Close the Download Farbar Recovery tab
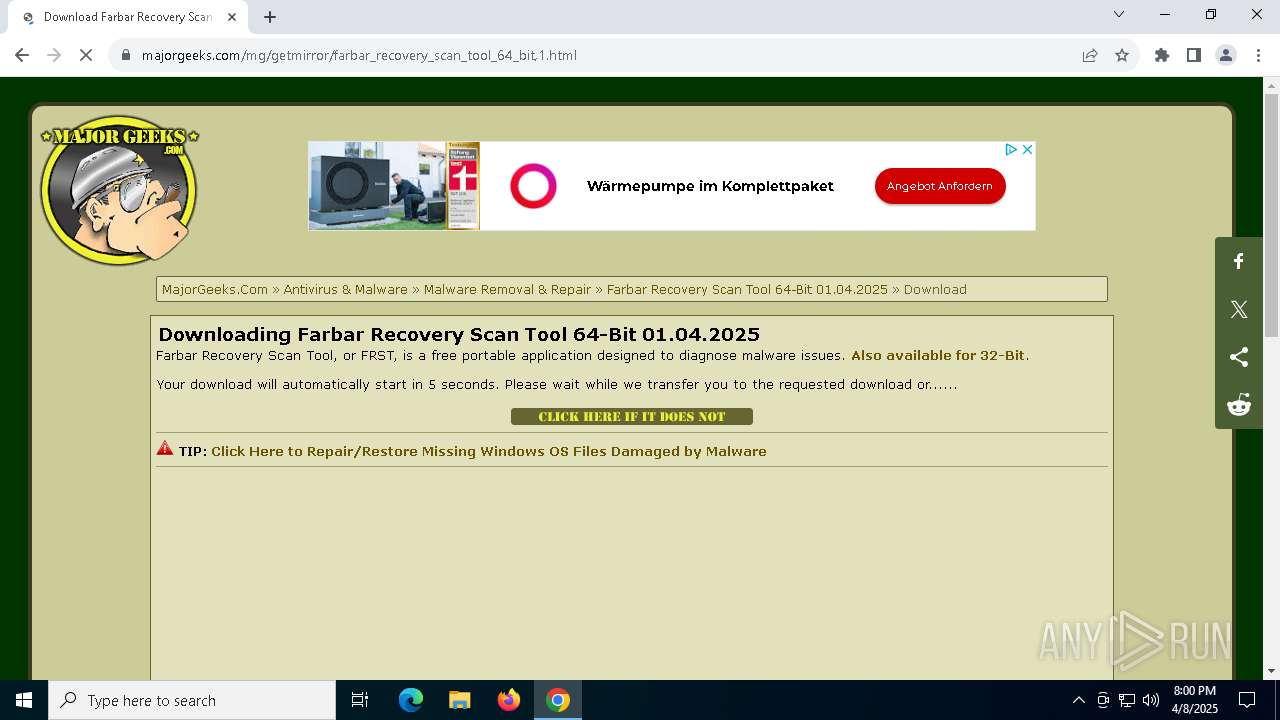The height and width of the screenshot is (720, 1280). (232, 17)
